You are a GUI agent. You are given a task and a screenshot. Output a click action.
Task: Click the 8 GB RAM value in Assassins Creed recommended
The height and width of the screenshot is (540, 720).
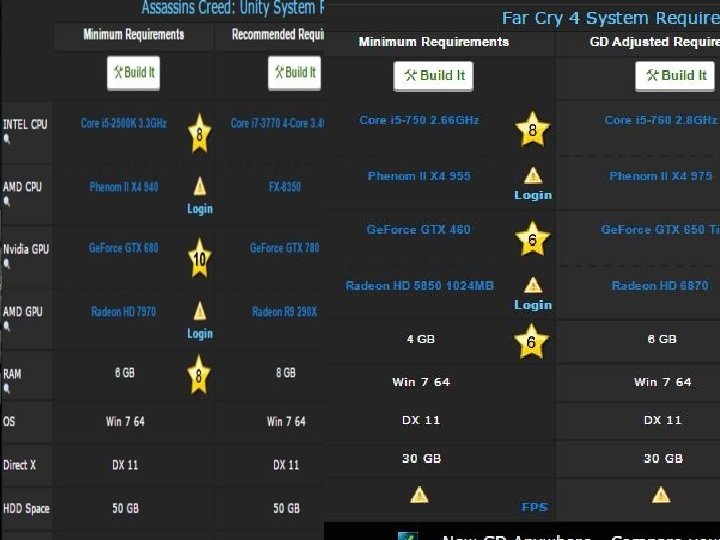[286, 372]
